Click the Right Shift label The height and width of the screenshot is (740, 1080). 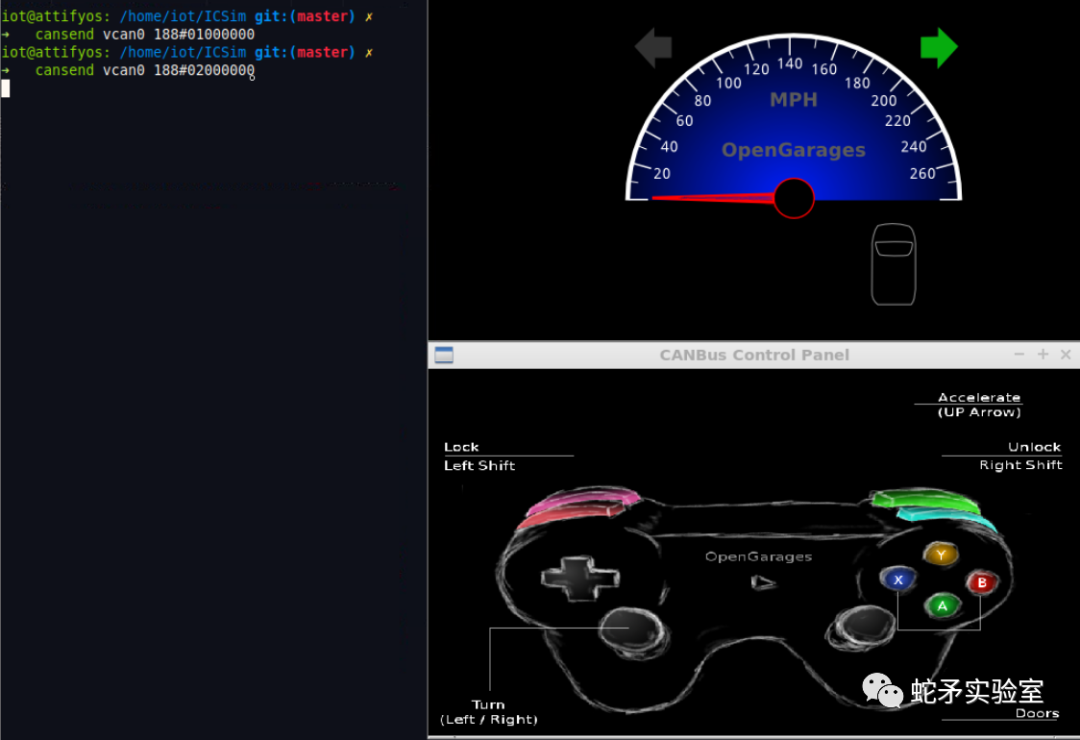pos(1021,465)
